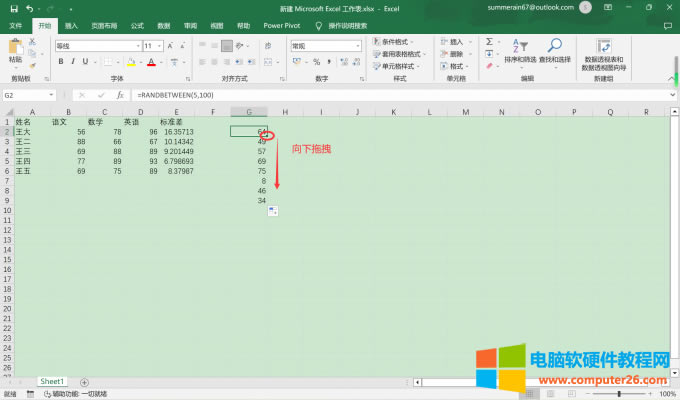Open the font size dropdown
This screenshot has height=400, width=680.
click(x=160, y=46)
